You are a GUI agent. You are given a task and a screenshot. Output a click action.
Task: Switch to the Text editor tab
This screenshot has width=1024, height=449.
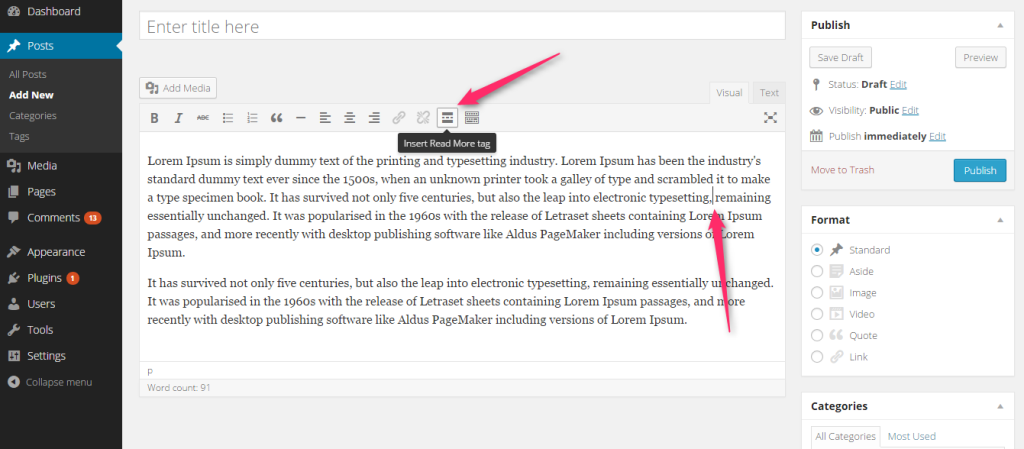click(769, 93)
